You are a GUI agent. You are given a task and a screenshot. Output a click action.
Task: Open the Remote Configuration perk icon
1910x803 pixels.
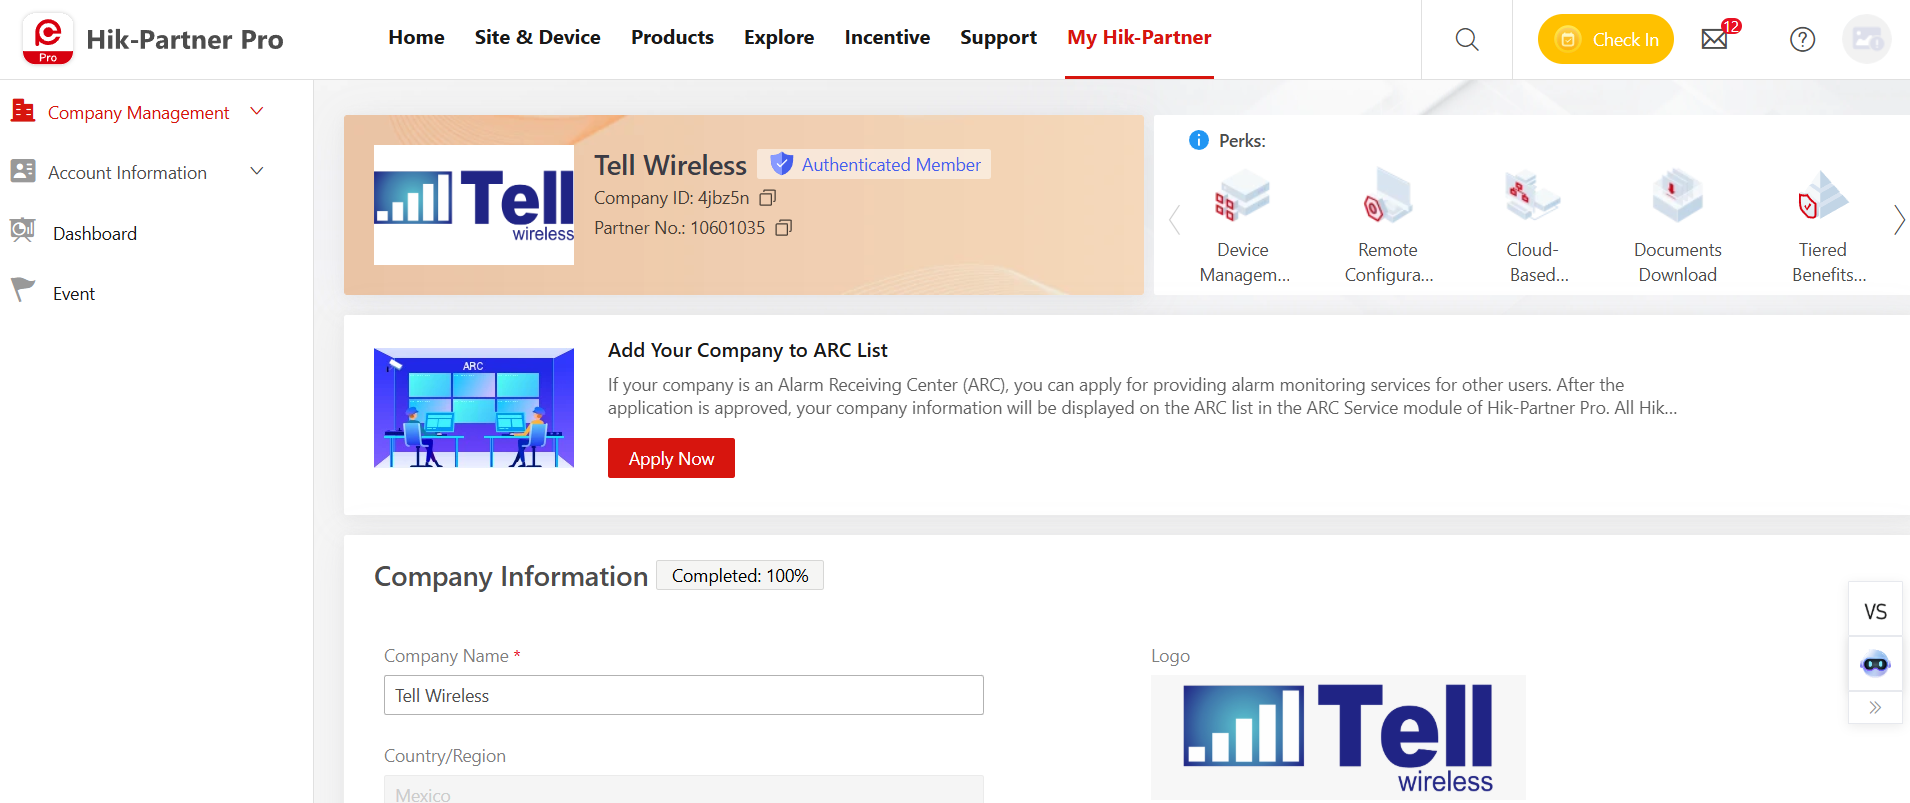click(1388, 196)
